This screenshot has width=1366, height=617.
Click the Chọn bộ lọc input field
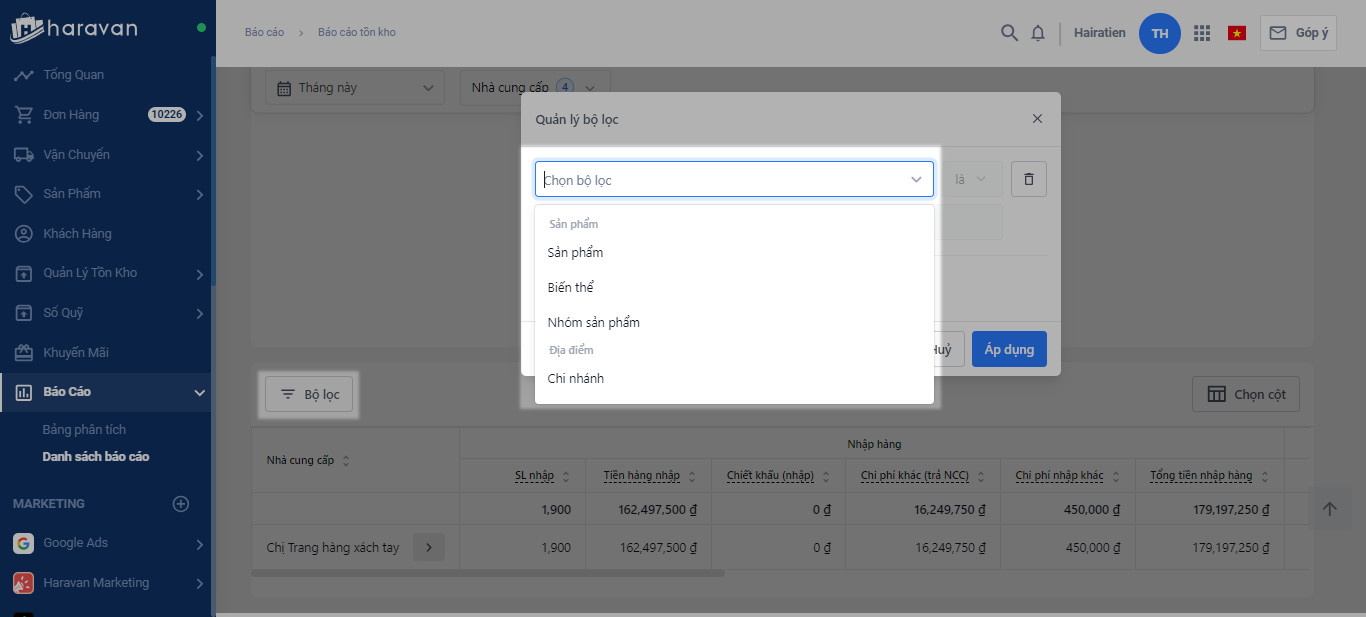(722, 180)
